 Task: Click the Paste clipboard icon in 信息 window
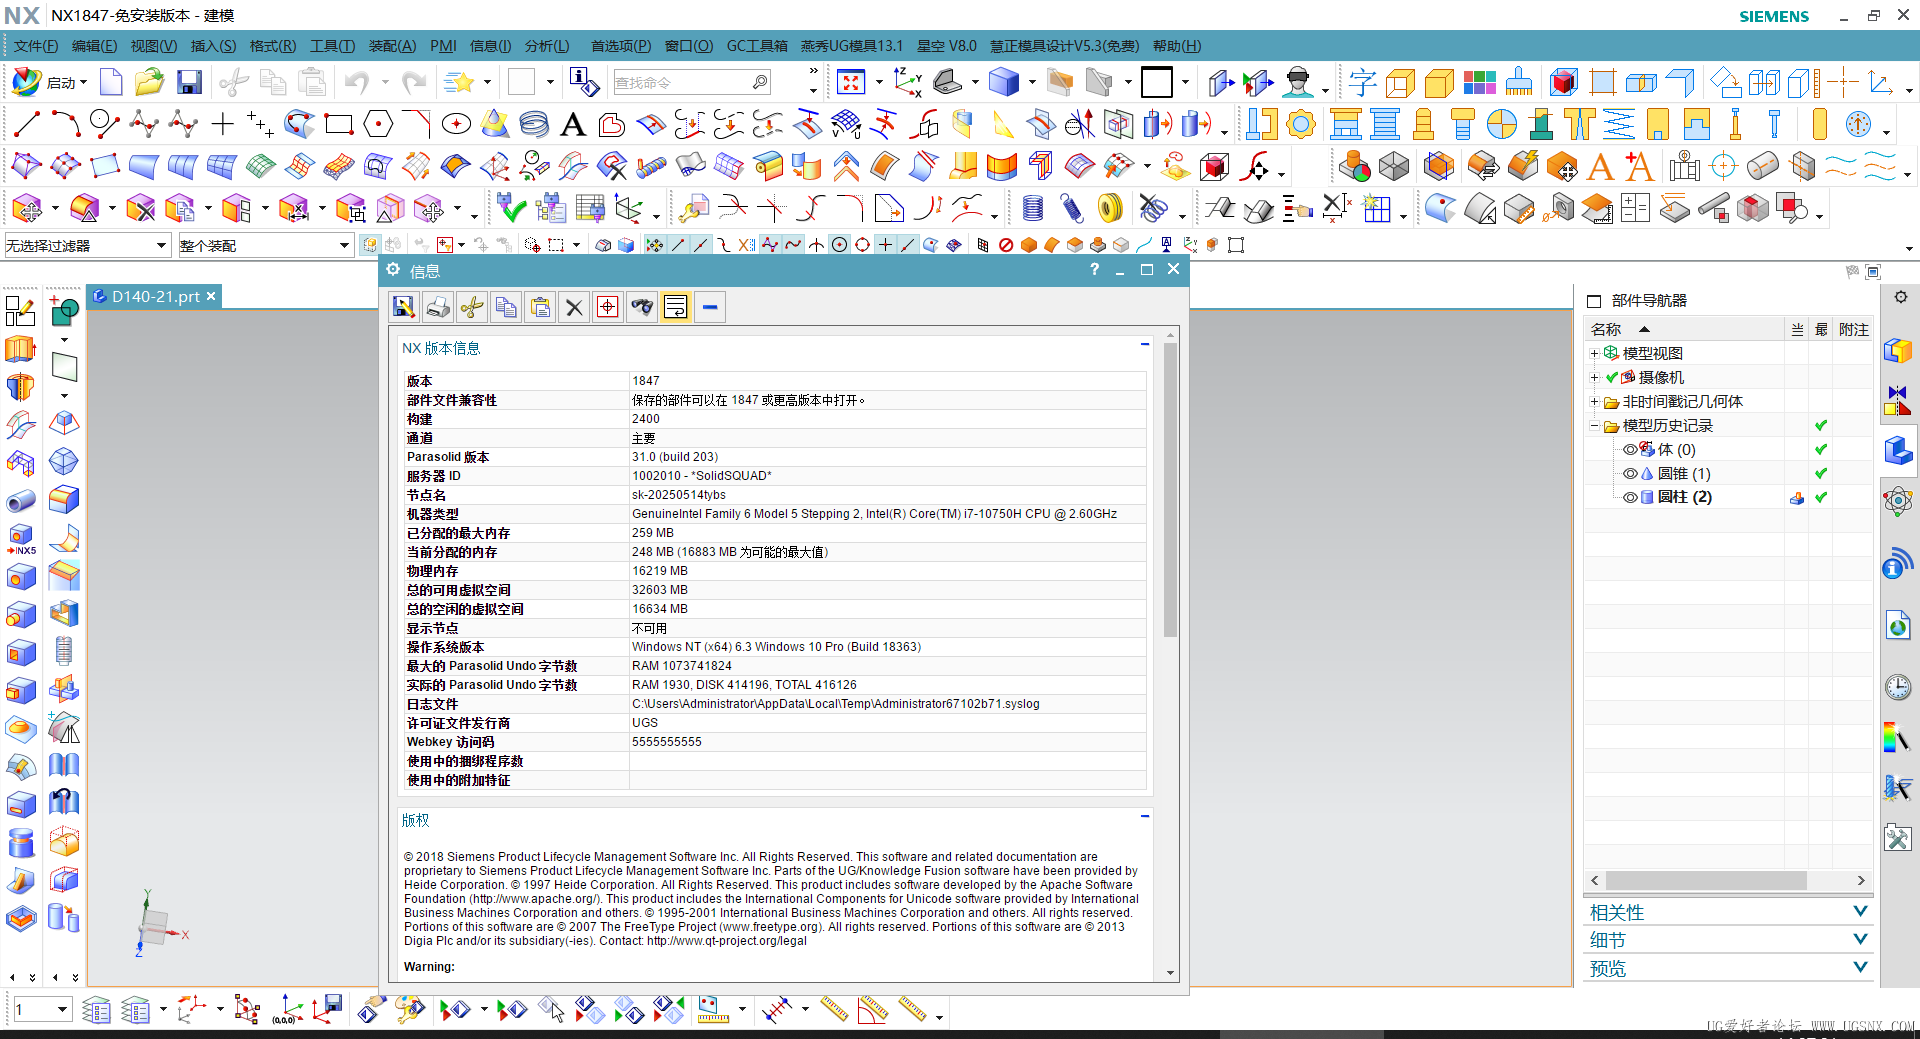pos(540,307)
